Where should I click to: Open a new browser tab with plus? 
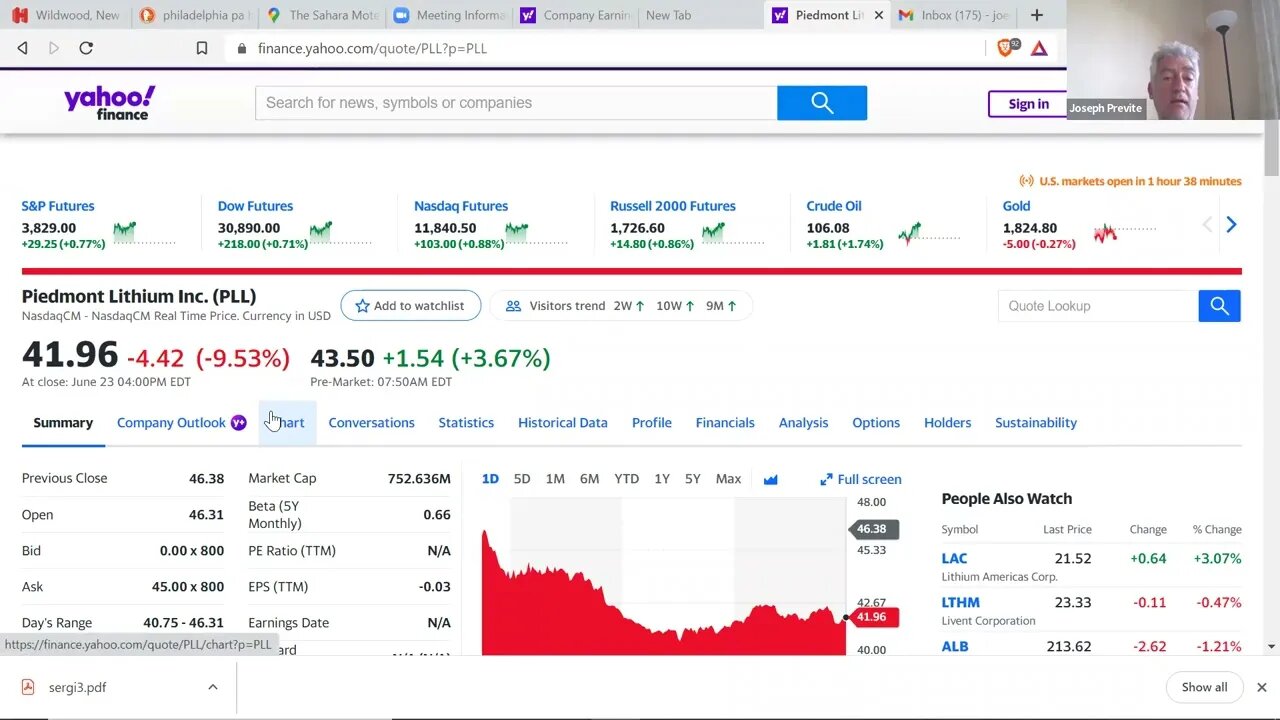click(1037, 15)
